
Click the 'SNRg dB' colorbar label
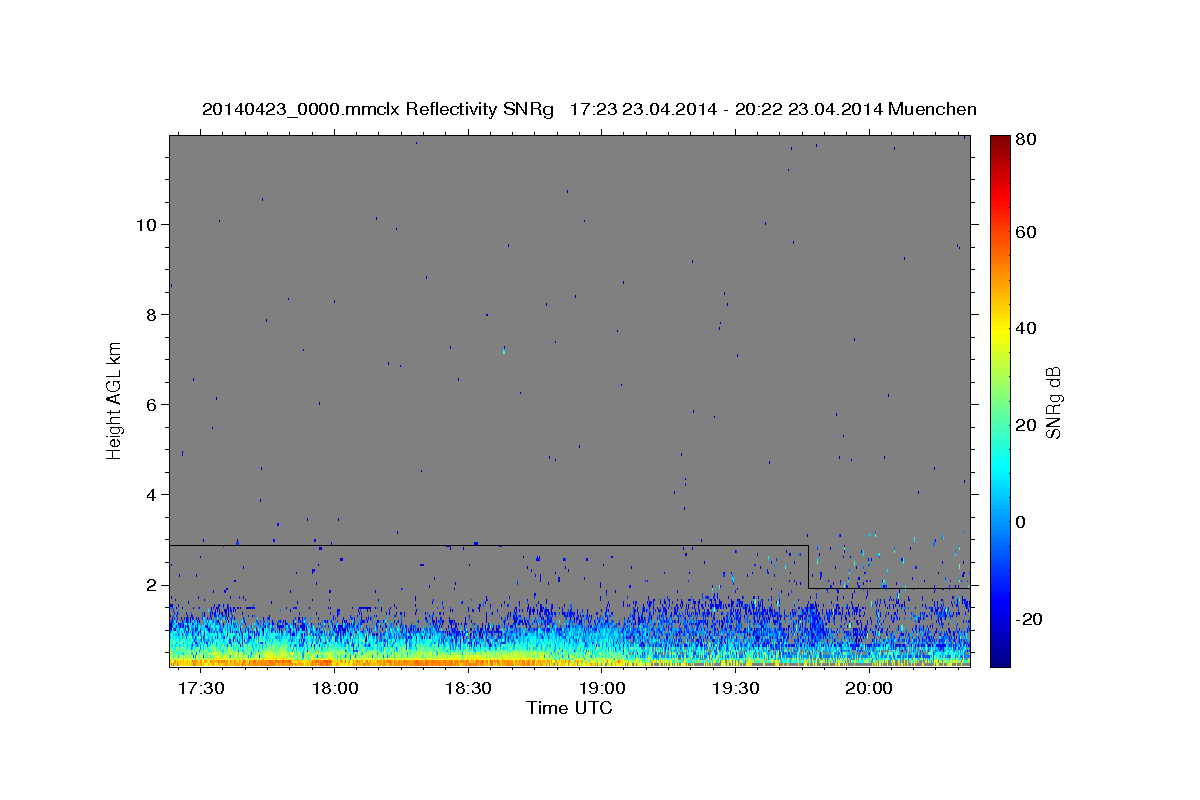(1053, 402)
